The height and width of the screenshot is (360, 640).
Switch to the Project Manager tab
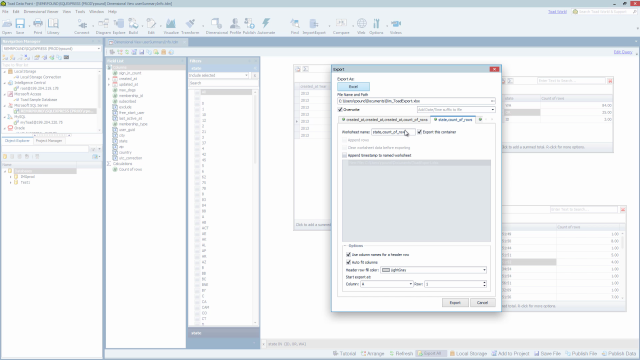pos(49,140)
